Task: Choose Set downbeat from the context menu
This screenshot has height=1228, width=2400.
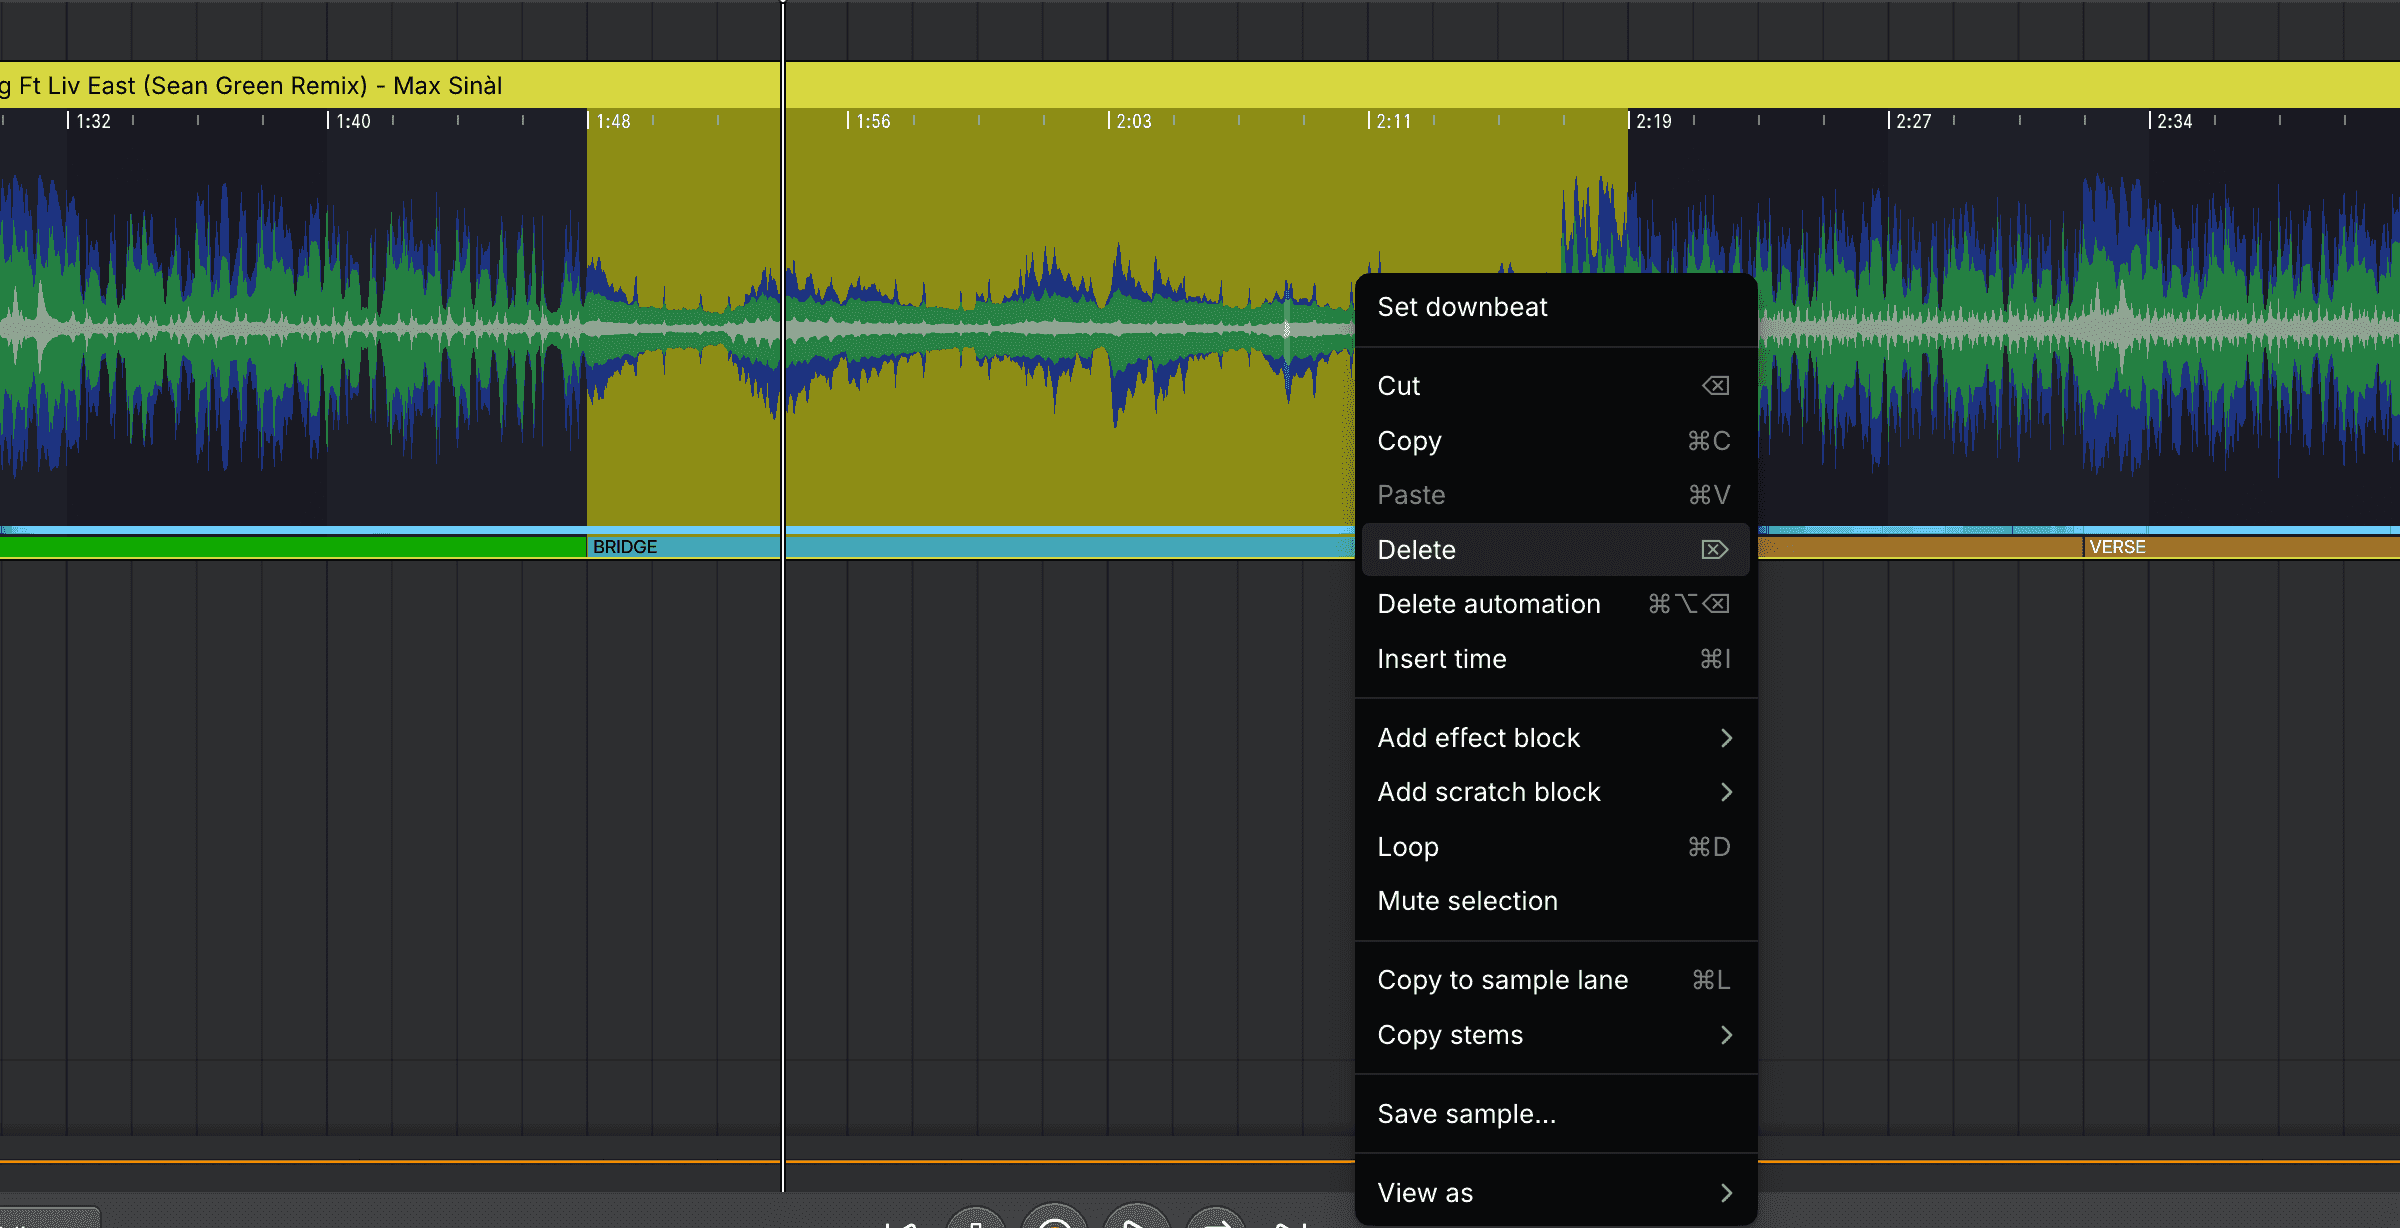Action: point(1555,307)
